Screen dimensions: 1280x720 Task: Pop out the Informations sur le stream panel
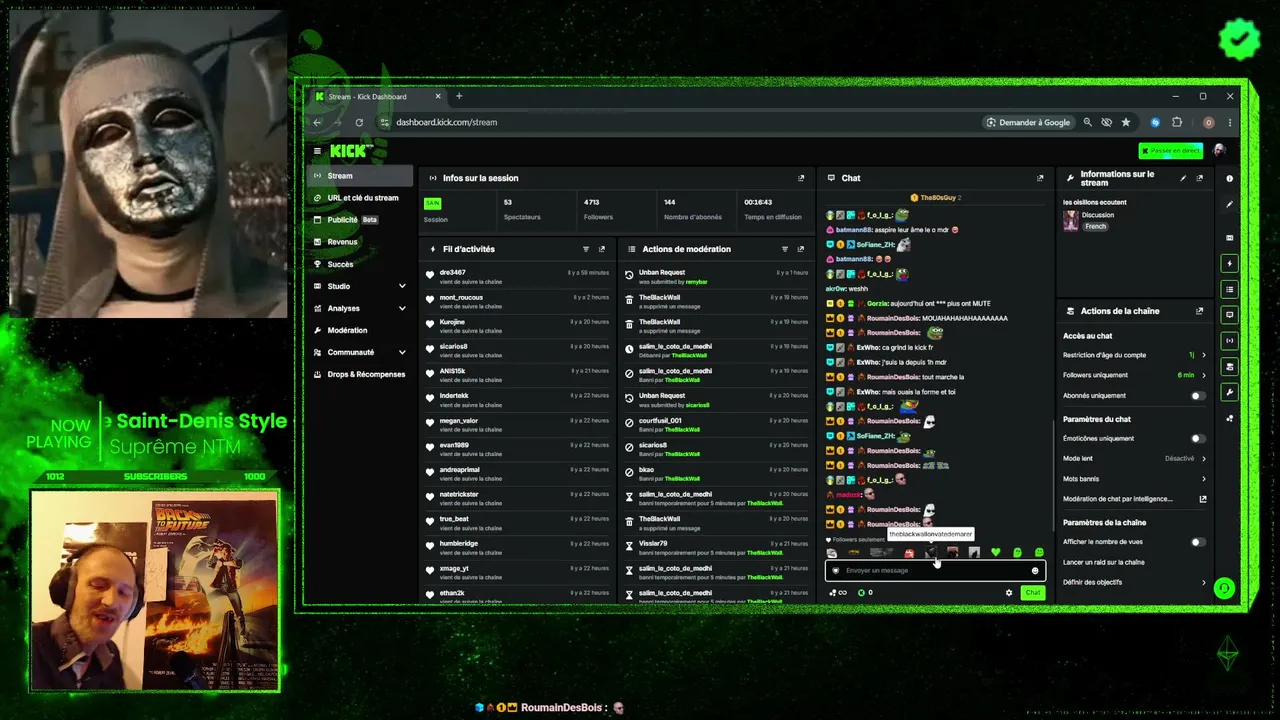(1200, 178)
